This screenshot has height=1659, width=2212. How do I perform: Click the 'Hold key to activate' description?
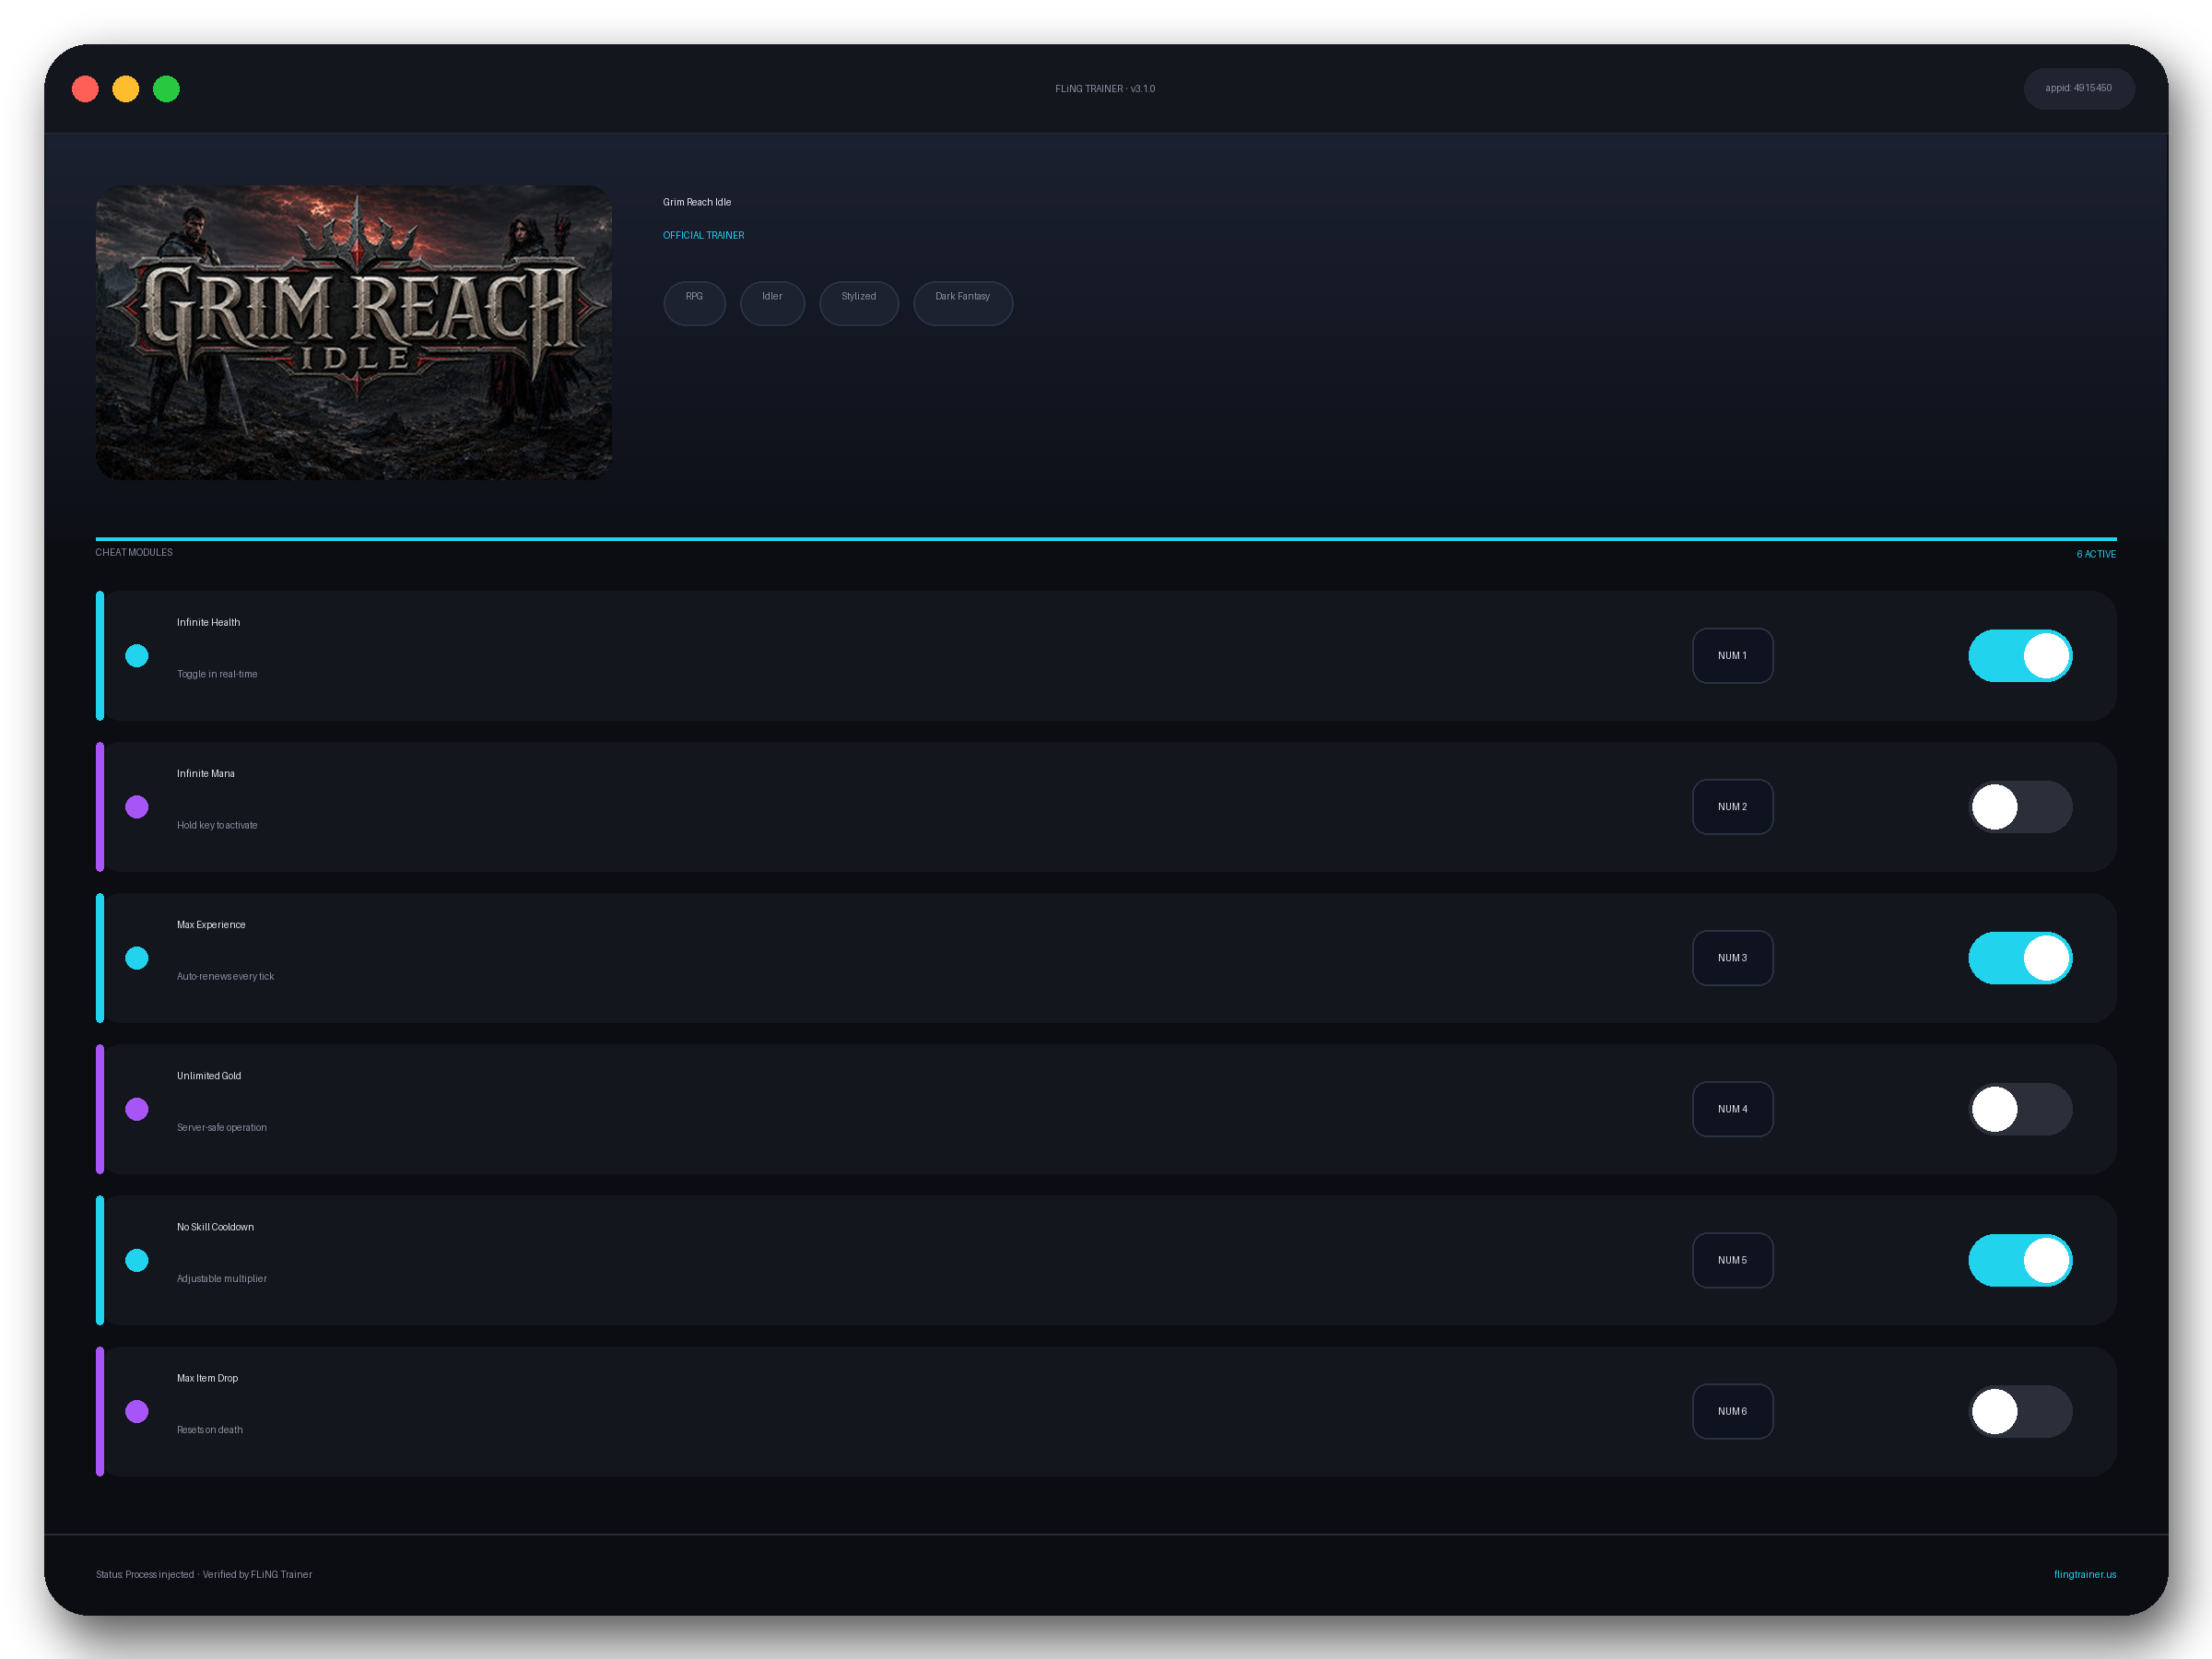click(x=217, y=825)
